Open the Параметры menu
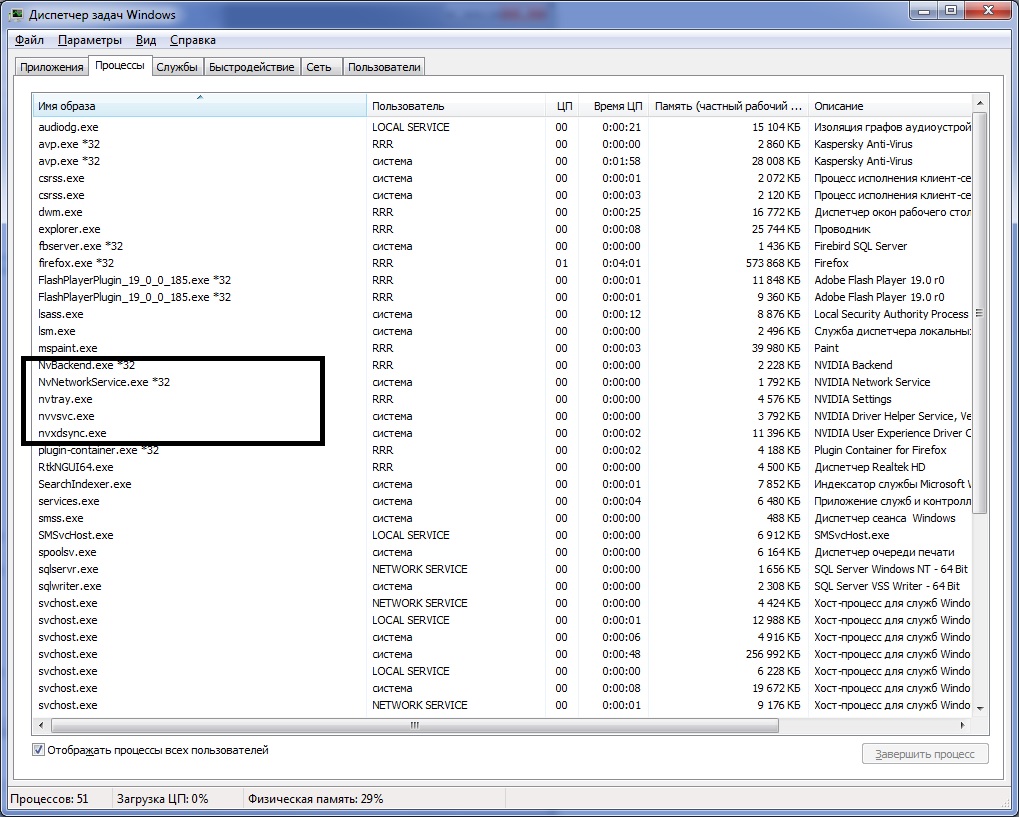This screenshot has width=1019, height=817. click(90, 40)
